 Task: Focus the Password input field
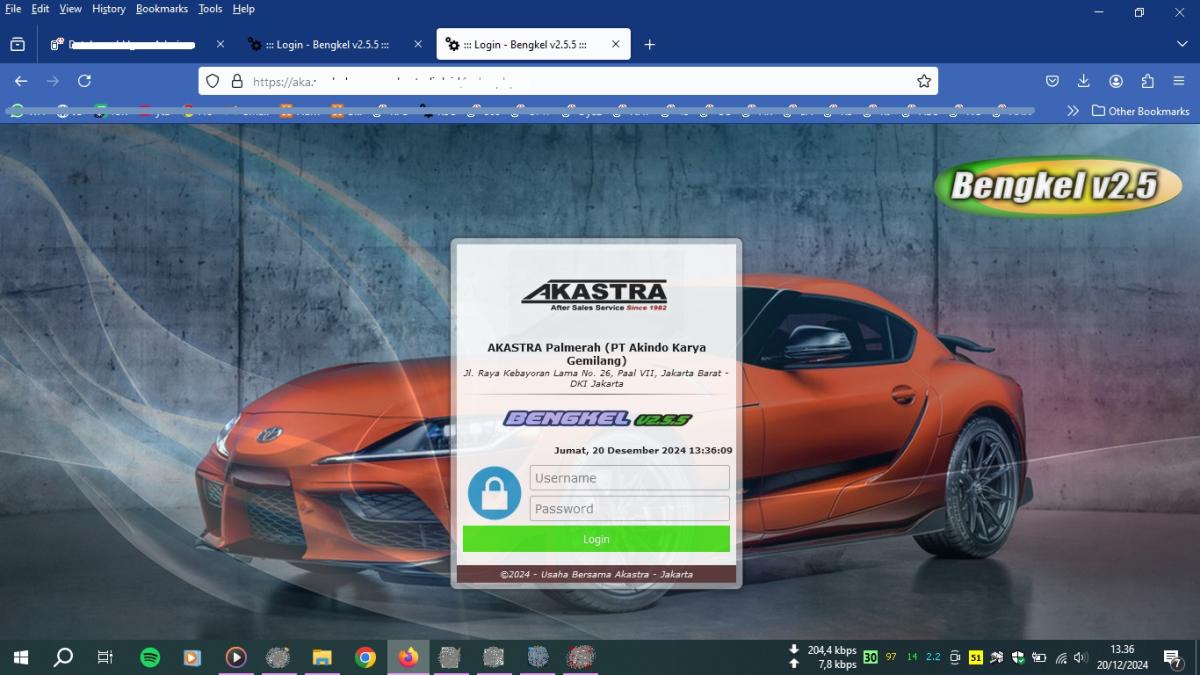point(629,509)
